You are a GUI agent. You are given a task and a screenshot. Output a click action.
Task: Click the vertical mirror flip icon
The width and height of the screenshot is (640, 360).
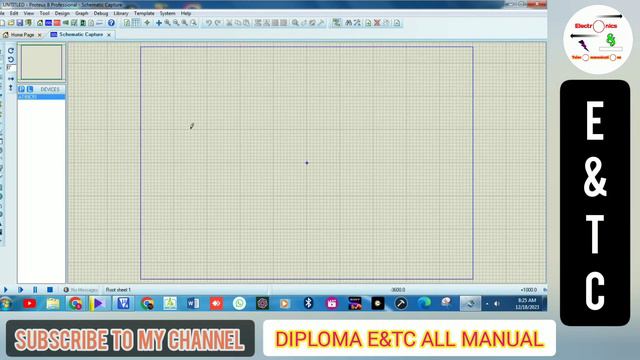pos(11,88)
